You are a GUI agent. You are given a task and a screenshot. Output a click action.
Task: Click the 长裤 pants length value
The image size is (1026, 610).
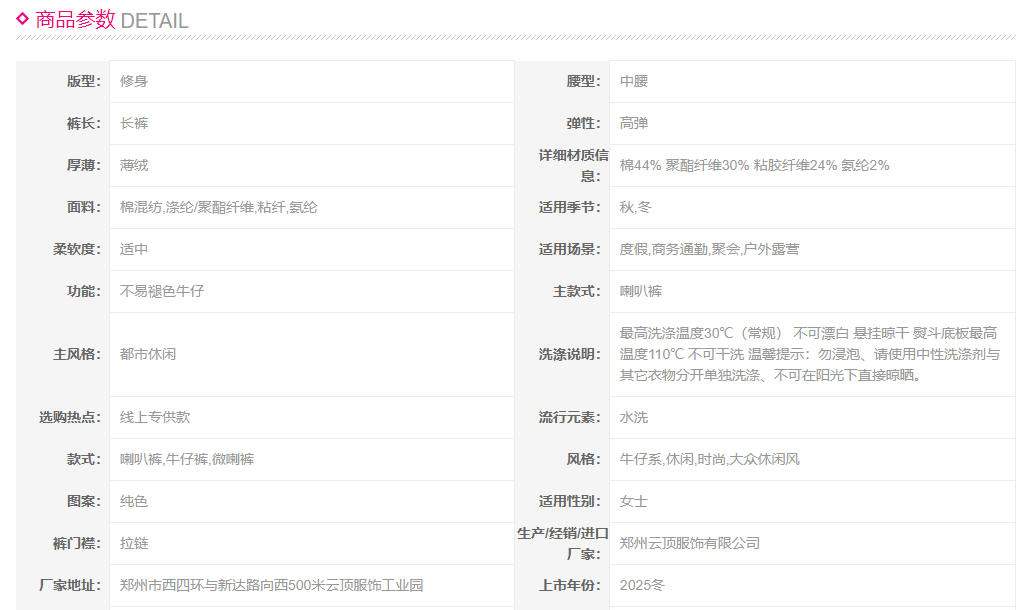click(134, 123)
